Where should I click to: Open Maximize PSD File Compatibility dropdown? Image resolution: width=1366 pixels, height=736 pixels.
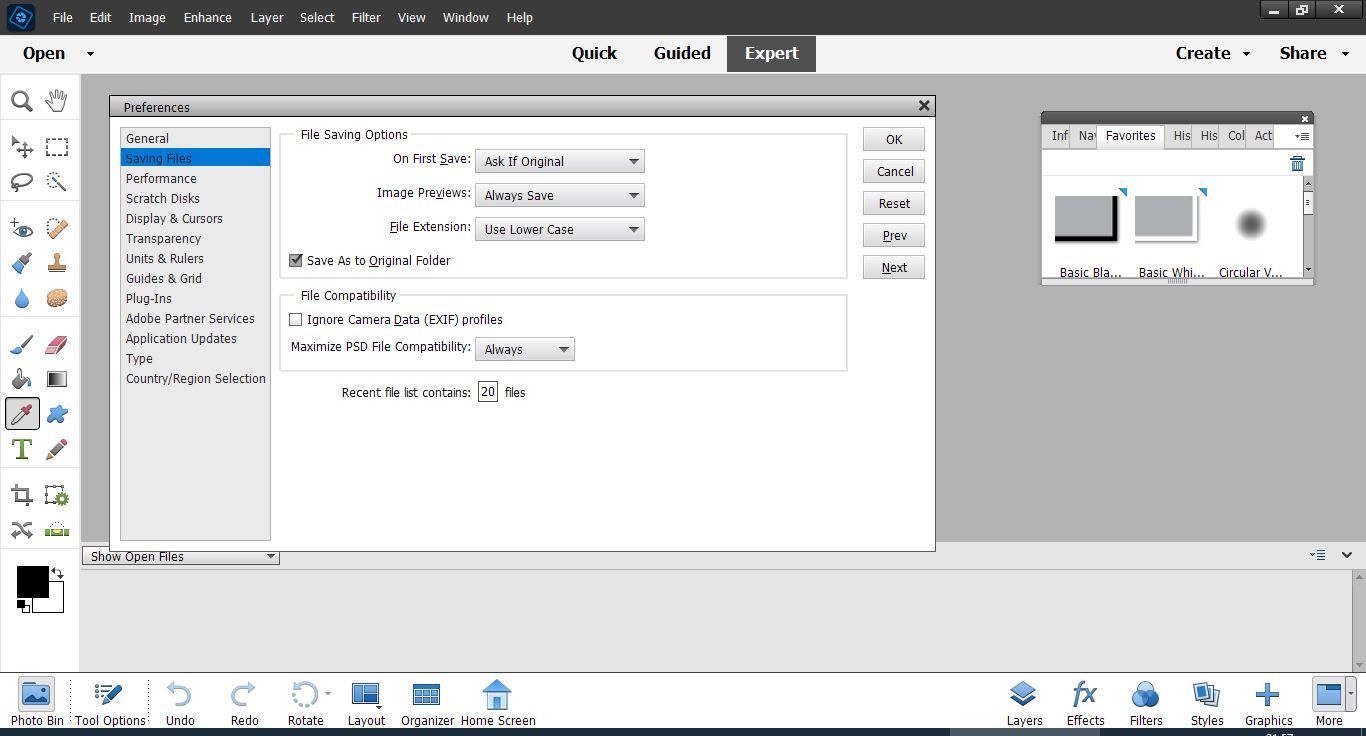coord(525,349)
